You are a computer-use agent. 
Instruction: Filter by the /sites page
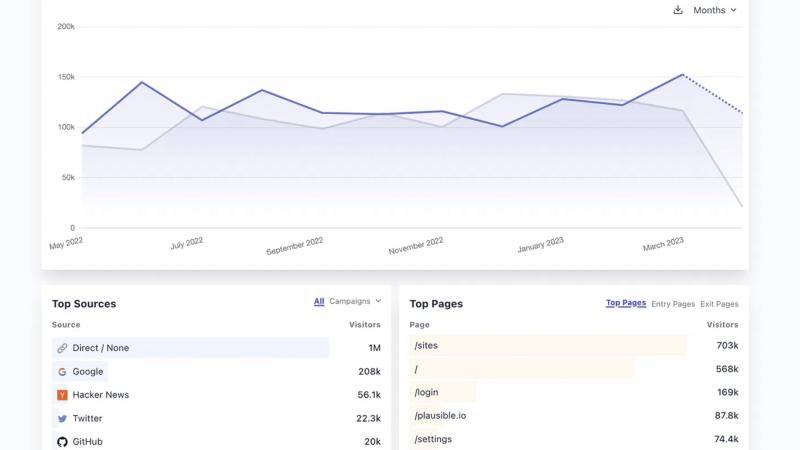pyautogui.click(x=426, y=345)
